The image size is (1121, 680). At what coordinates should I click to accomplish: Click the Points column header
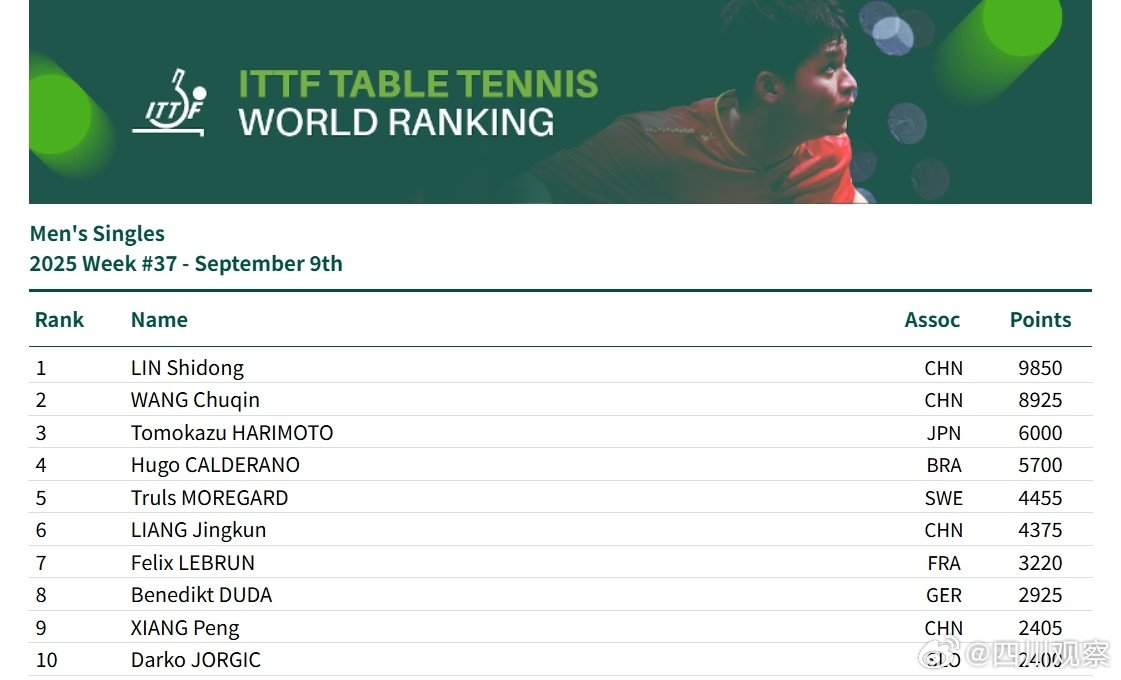(x=1040, y=320)
